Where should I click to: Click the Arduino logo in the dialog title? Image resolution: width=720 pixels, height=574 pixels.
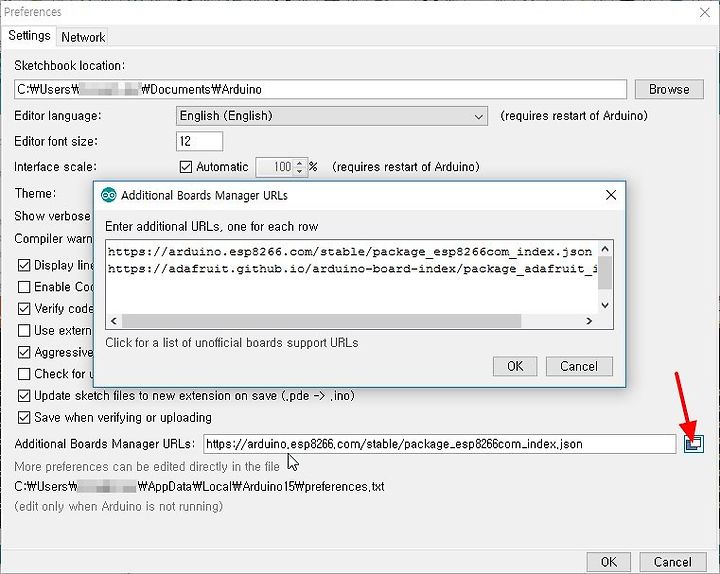(x=109, y=195)
